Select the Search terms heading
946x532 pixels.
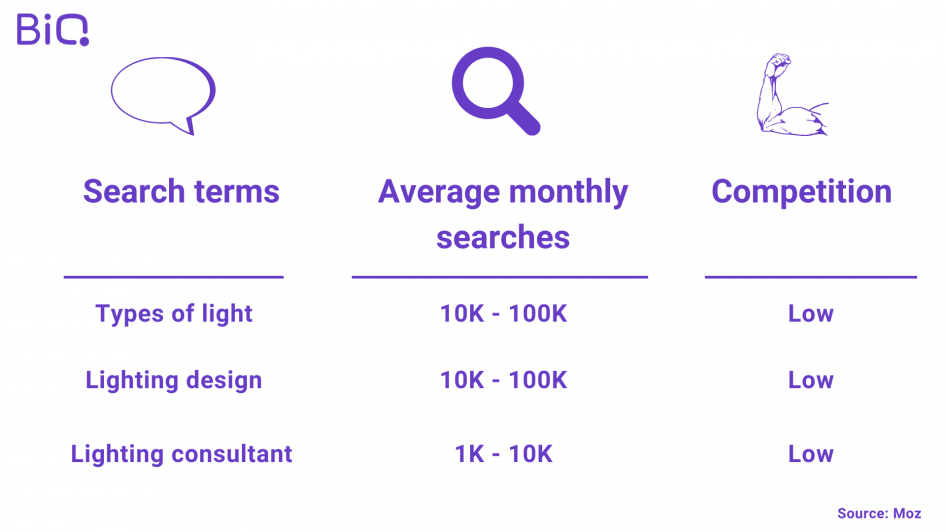[x=181, y=192]
